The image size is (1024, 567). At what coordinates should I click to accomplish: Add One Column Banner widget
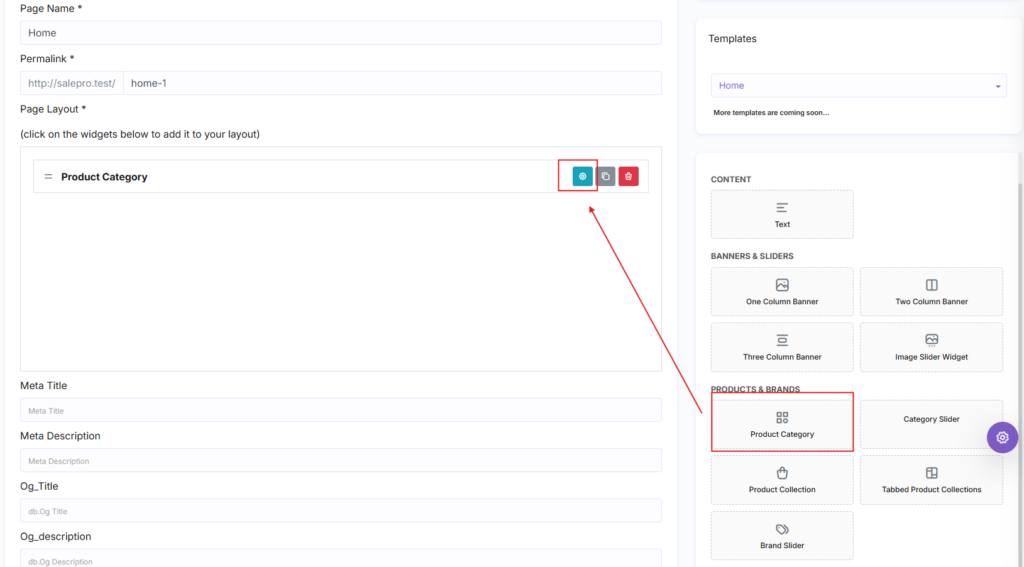coord(782,291)
